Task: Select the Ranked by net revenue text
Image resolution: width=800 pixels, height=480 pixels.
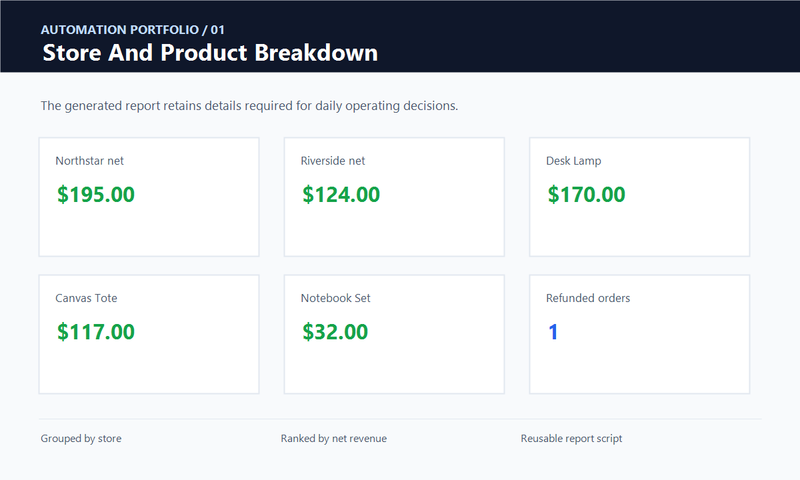Action: (334, 438)
